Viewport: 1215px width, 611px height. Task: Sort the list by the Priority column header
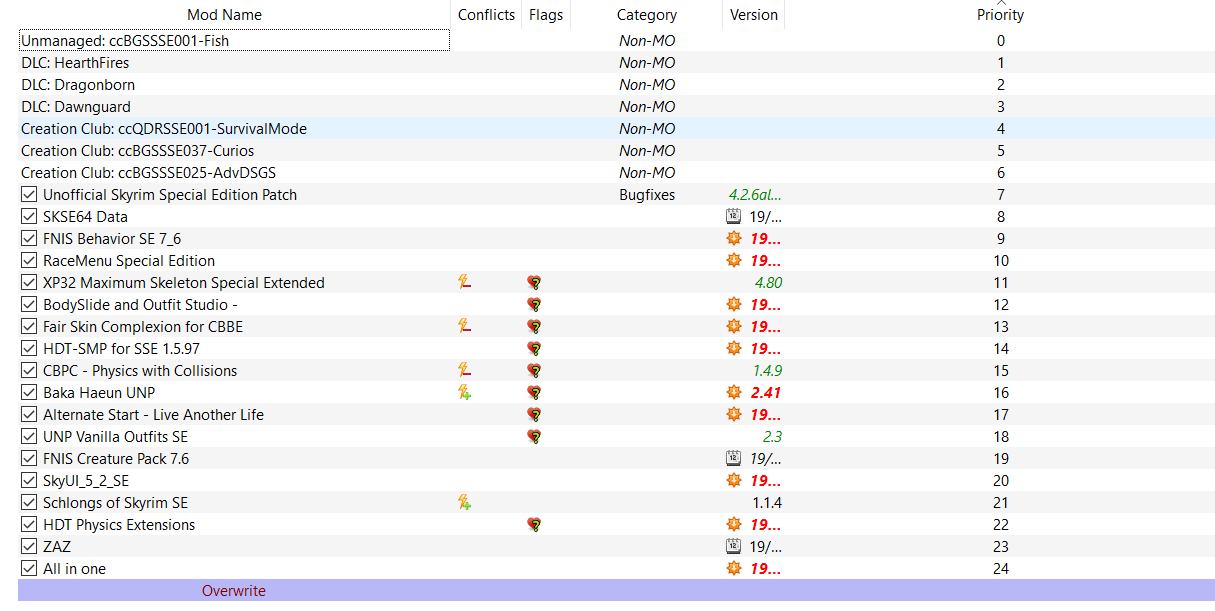tap(1000, 15)
